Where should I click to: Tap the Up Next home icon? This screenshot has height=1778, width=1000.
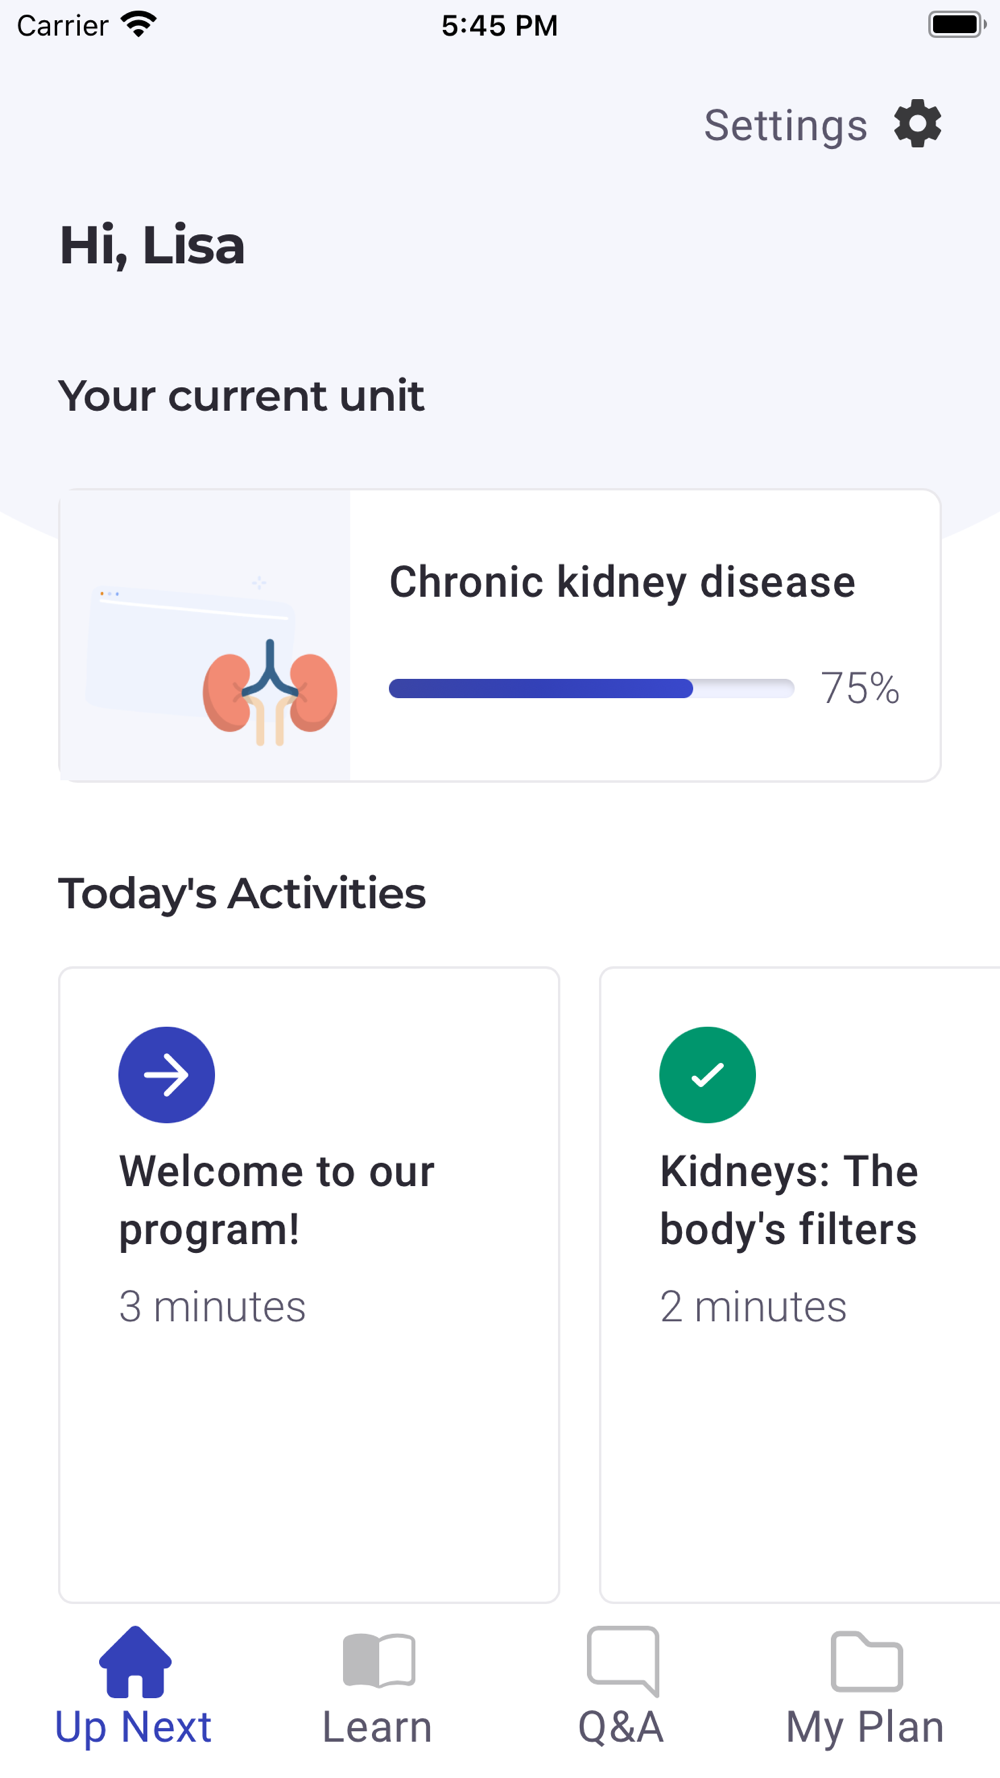tap(135, 1661)
